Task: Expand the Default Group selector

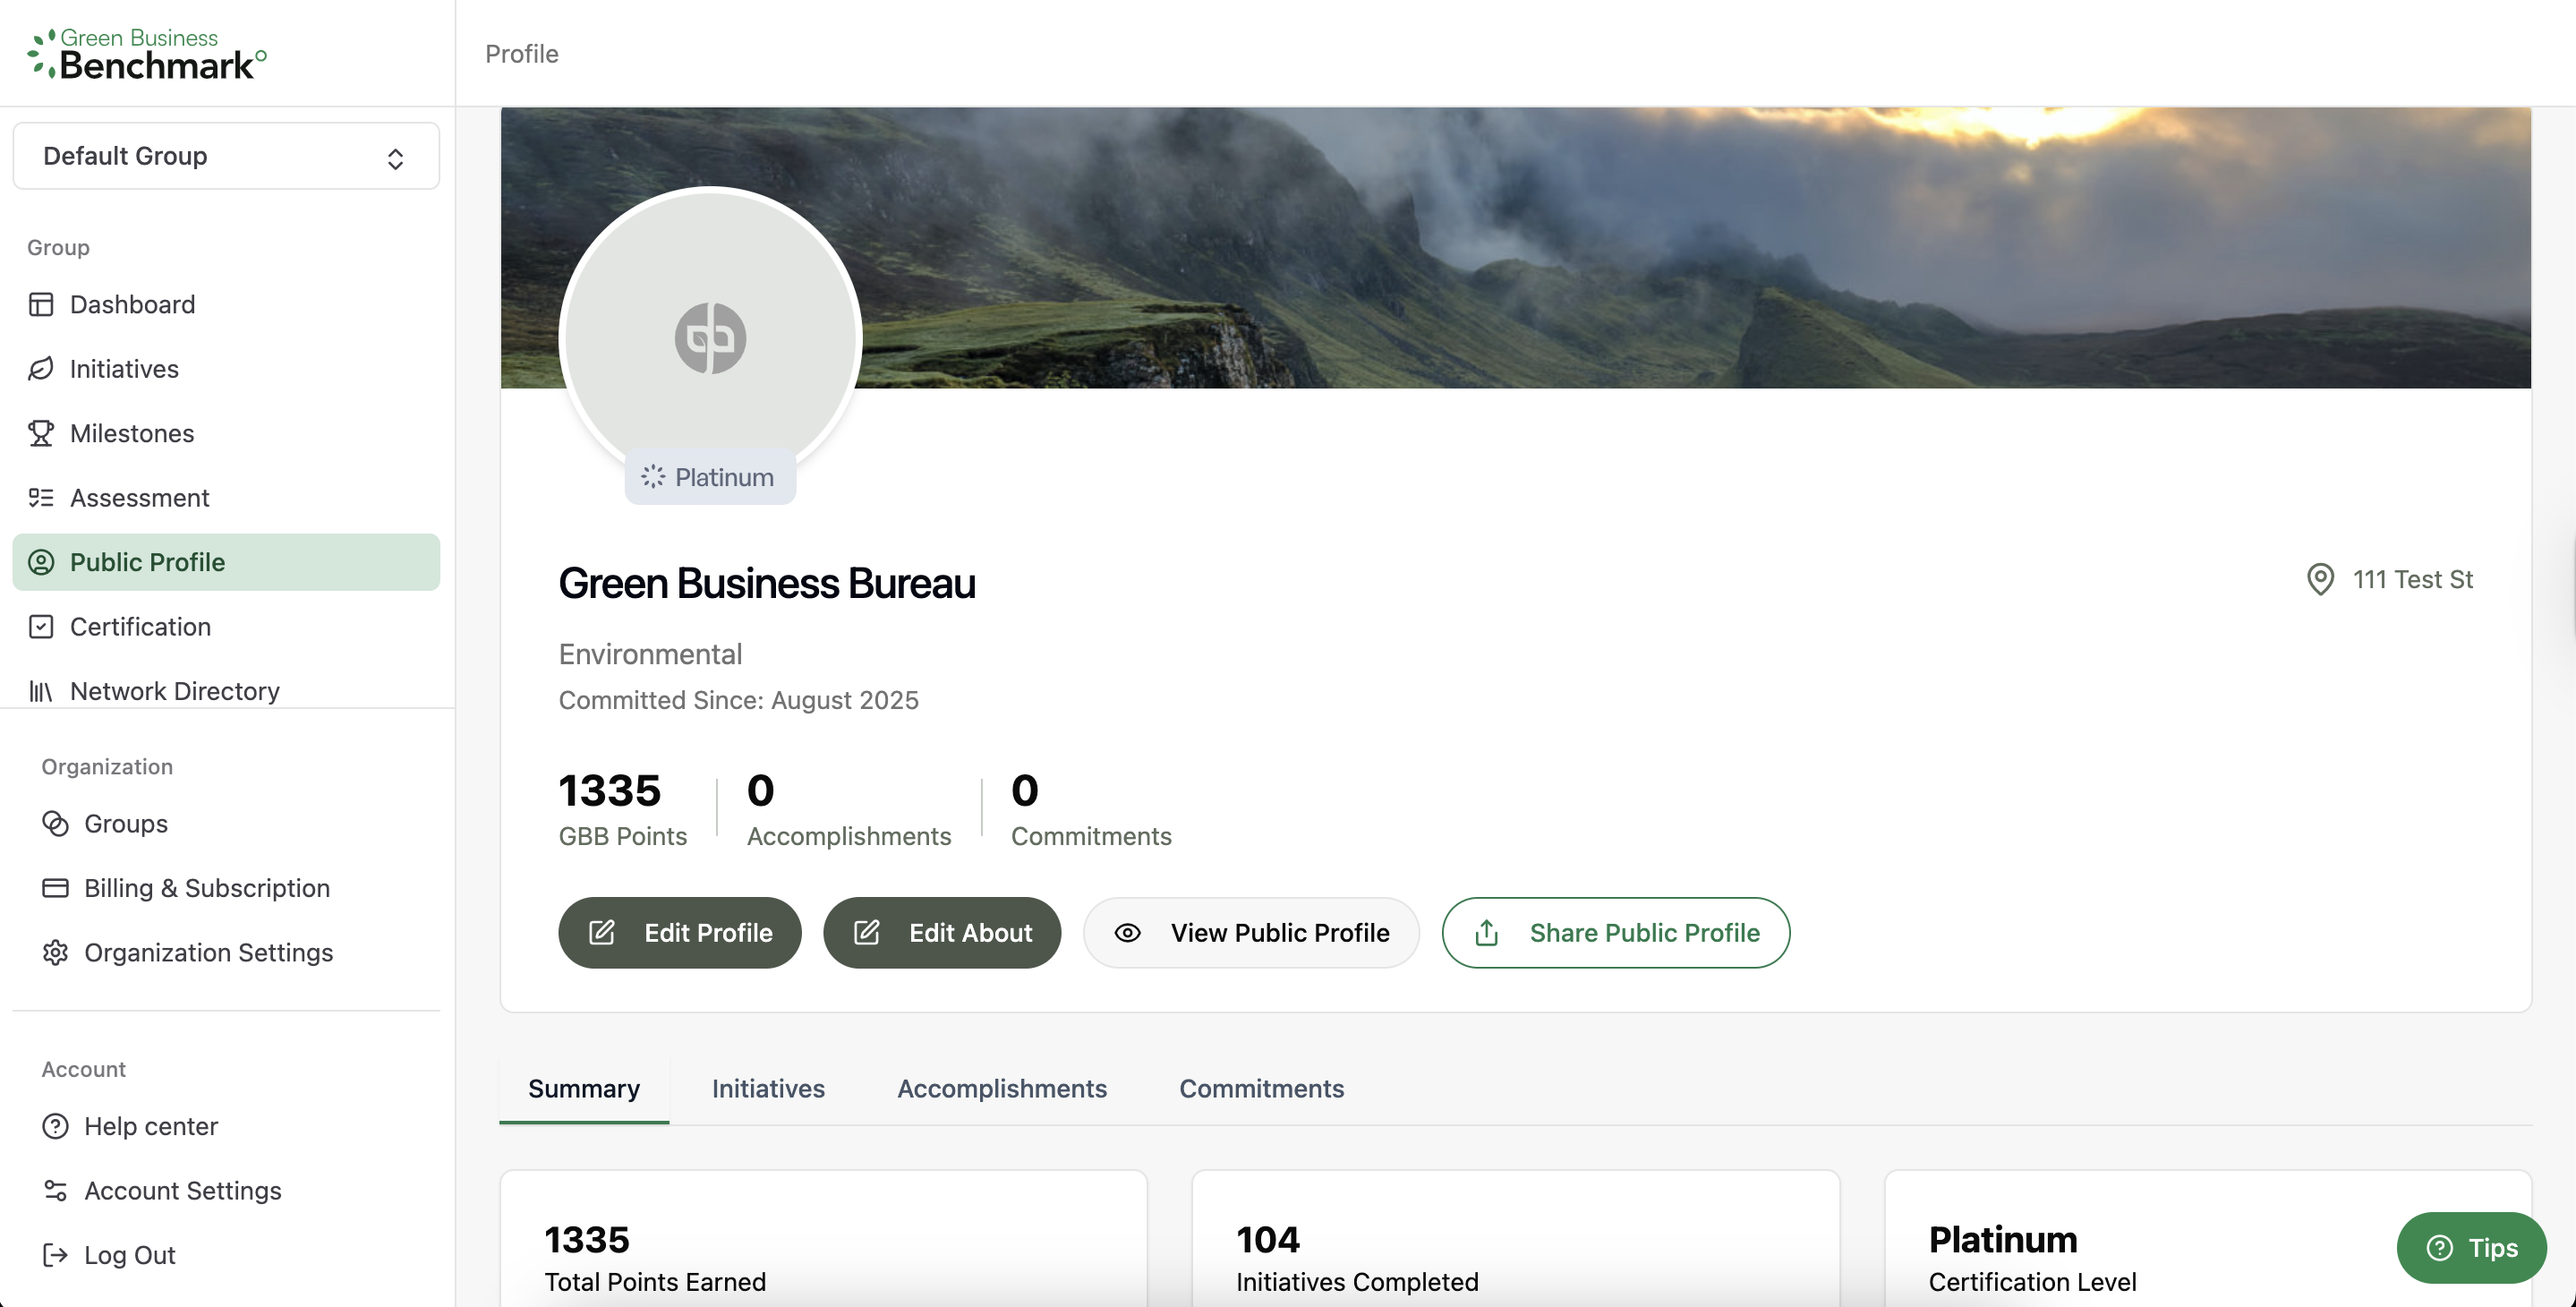Action: click(225, 156)
